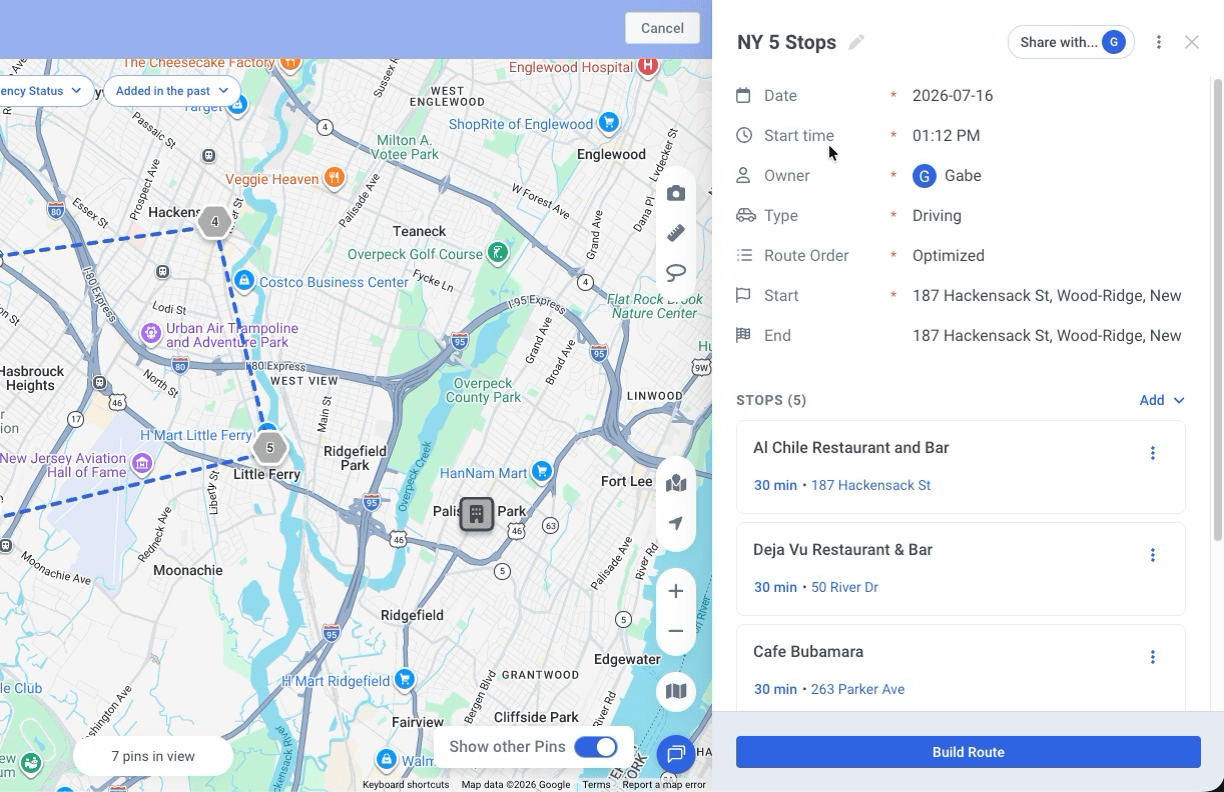Image resolution: width=1224 pixels, height=792 pixels.
Task: Click the Overpeck Golf Course marker
Action: click(497, 253)
